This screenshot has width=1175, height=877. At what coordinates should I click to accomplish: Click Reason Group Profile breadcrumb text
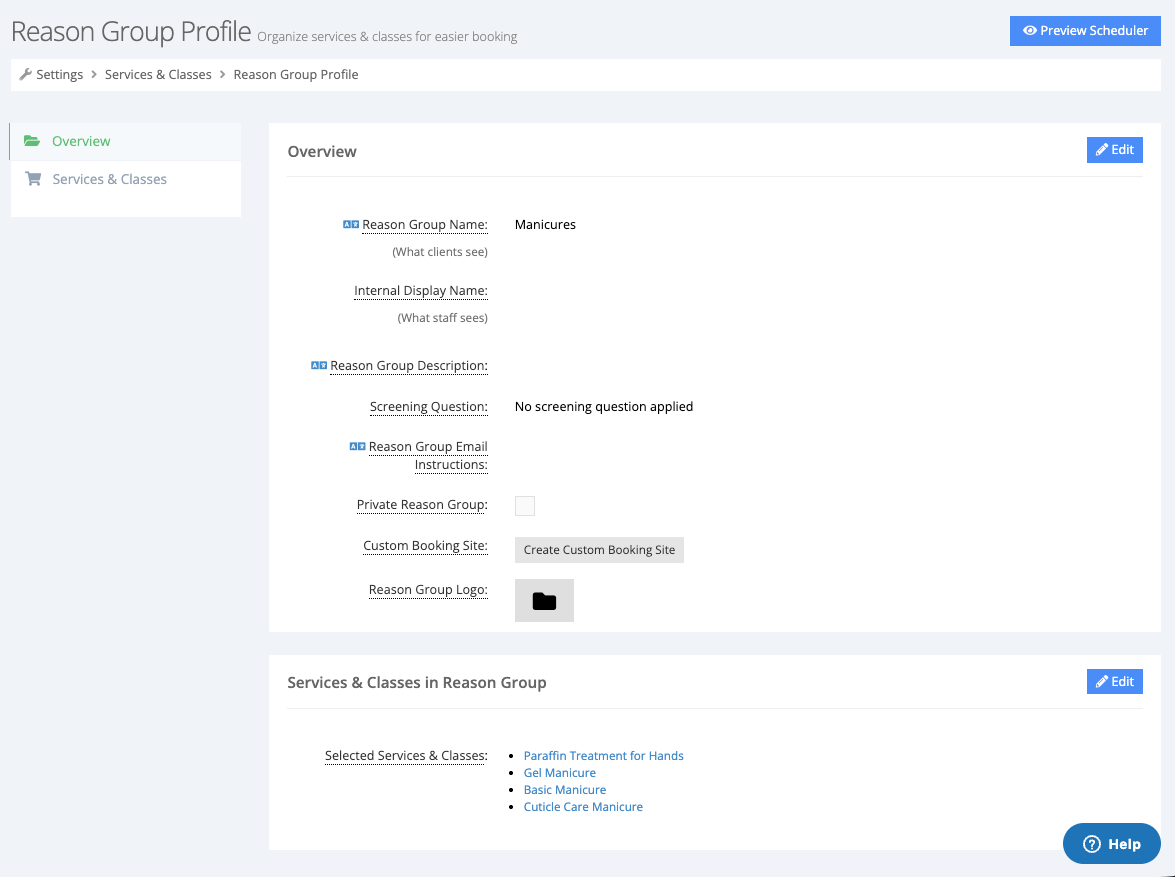[296, 74]
